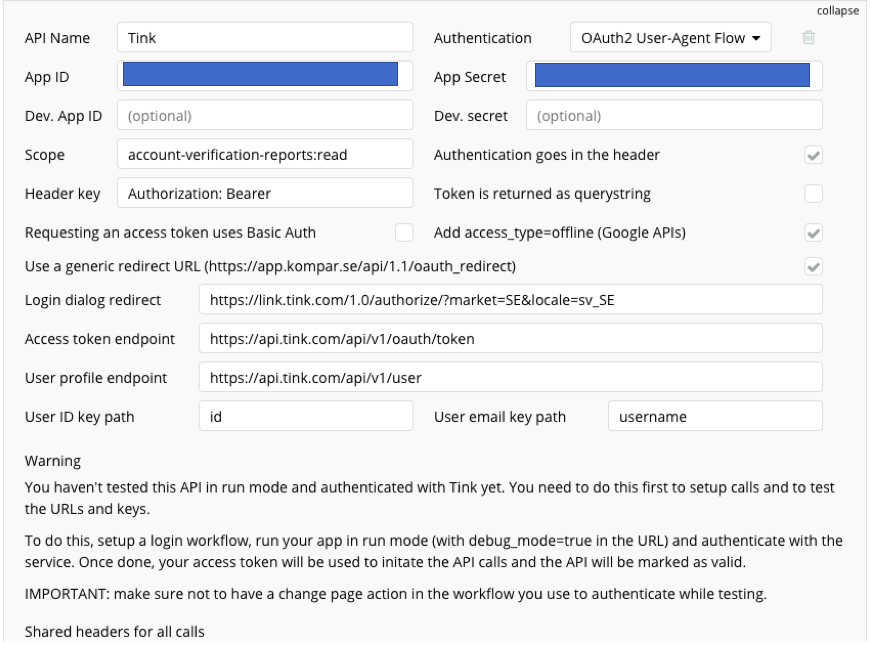The width and height of the screenshot is (870, 645).
Task: Edit the User email key path field
Action: (715, 416)
